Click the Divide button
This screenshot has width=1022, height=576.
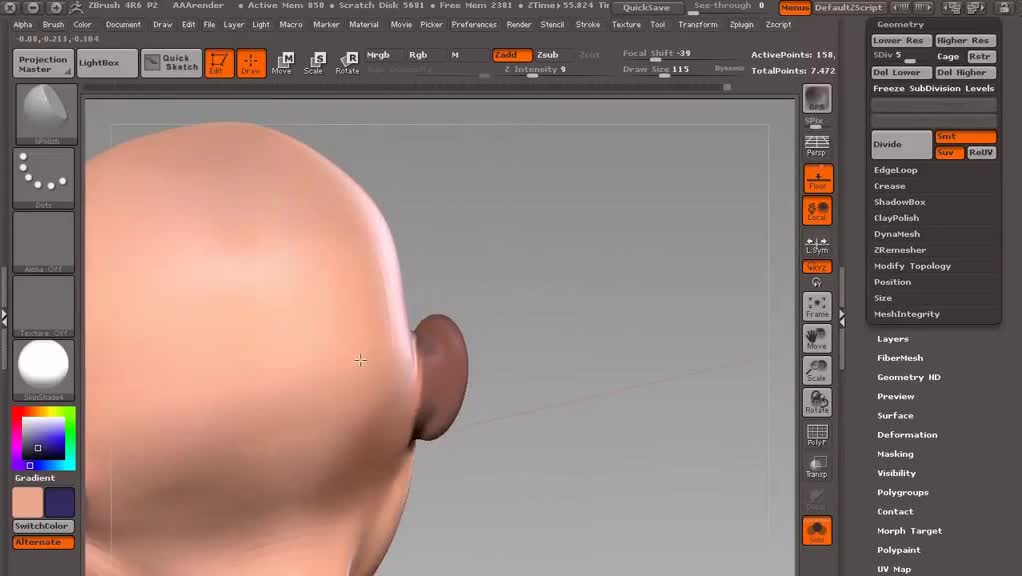coord(902,145)
